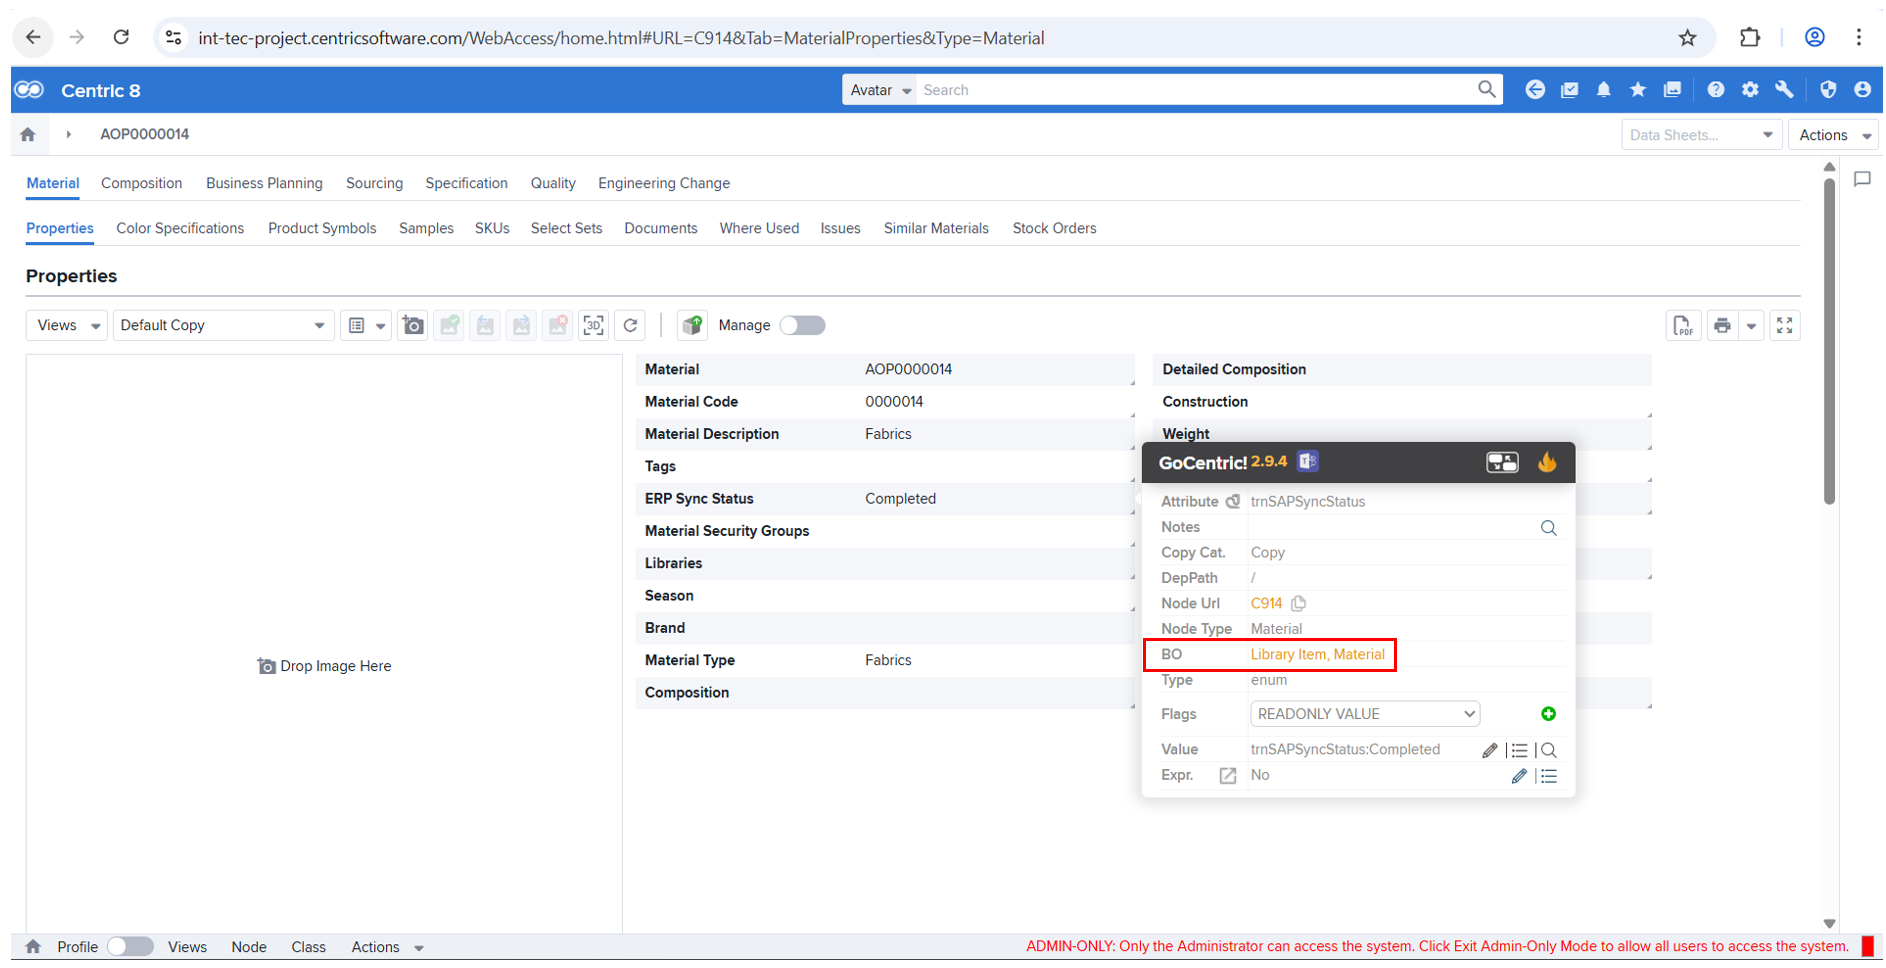Edit Value row with pencil icon
1886x968 pixels.
click(1489, 750)
